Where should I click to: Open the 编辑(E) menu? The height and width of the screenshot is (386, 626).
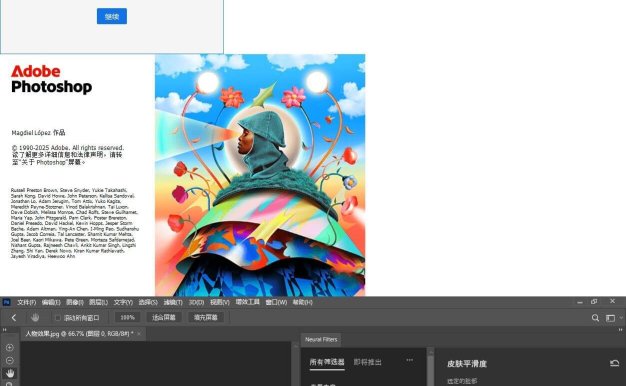(x=51, y=302)
